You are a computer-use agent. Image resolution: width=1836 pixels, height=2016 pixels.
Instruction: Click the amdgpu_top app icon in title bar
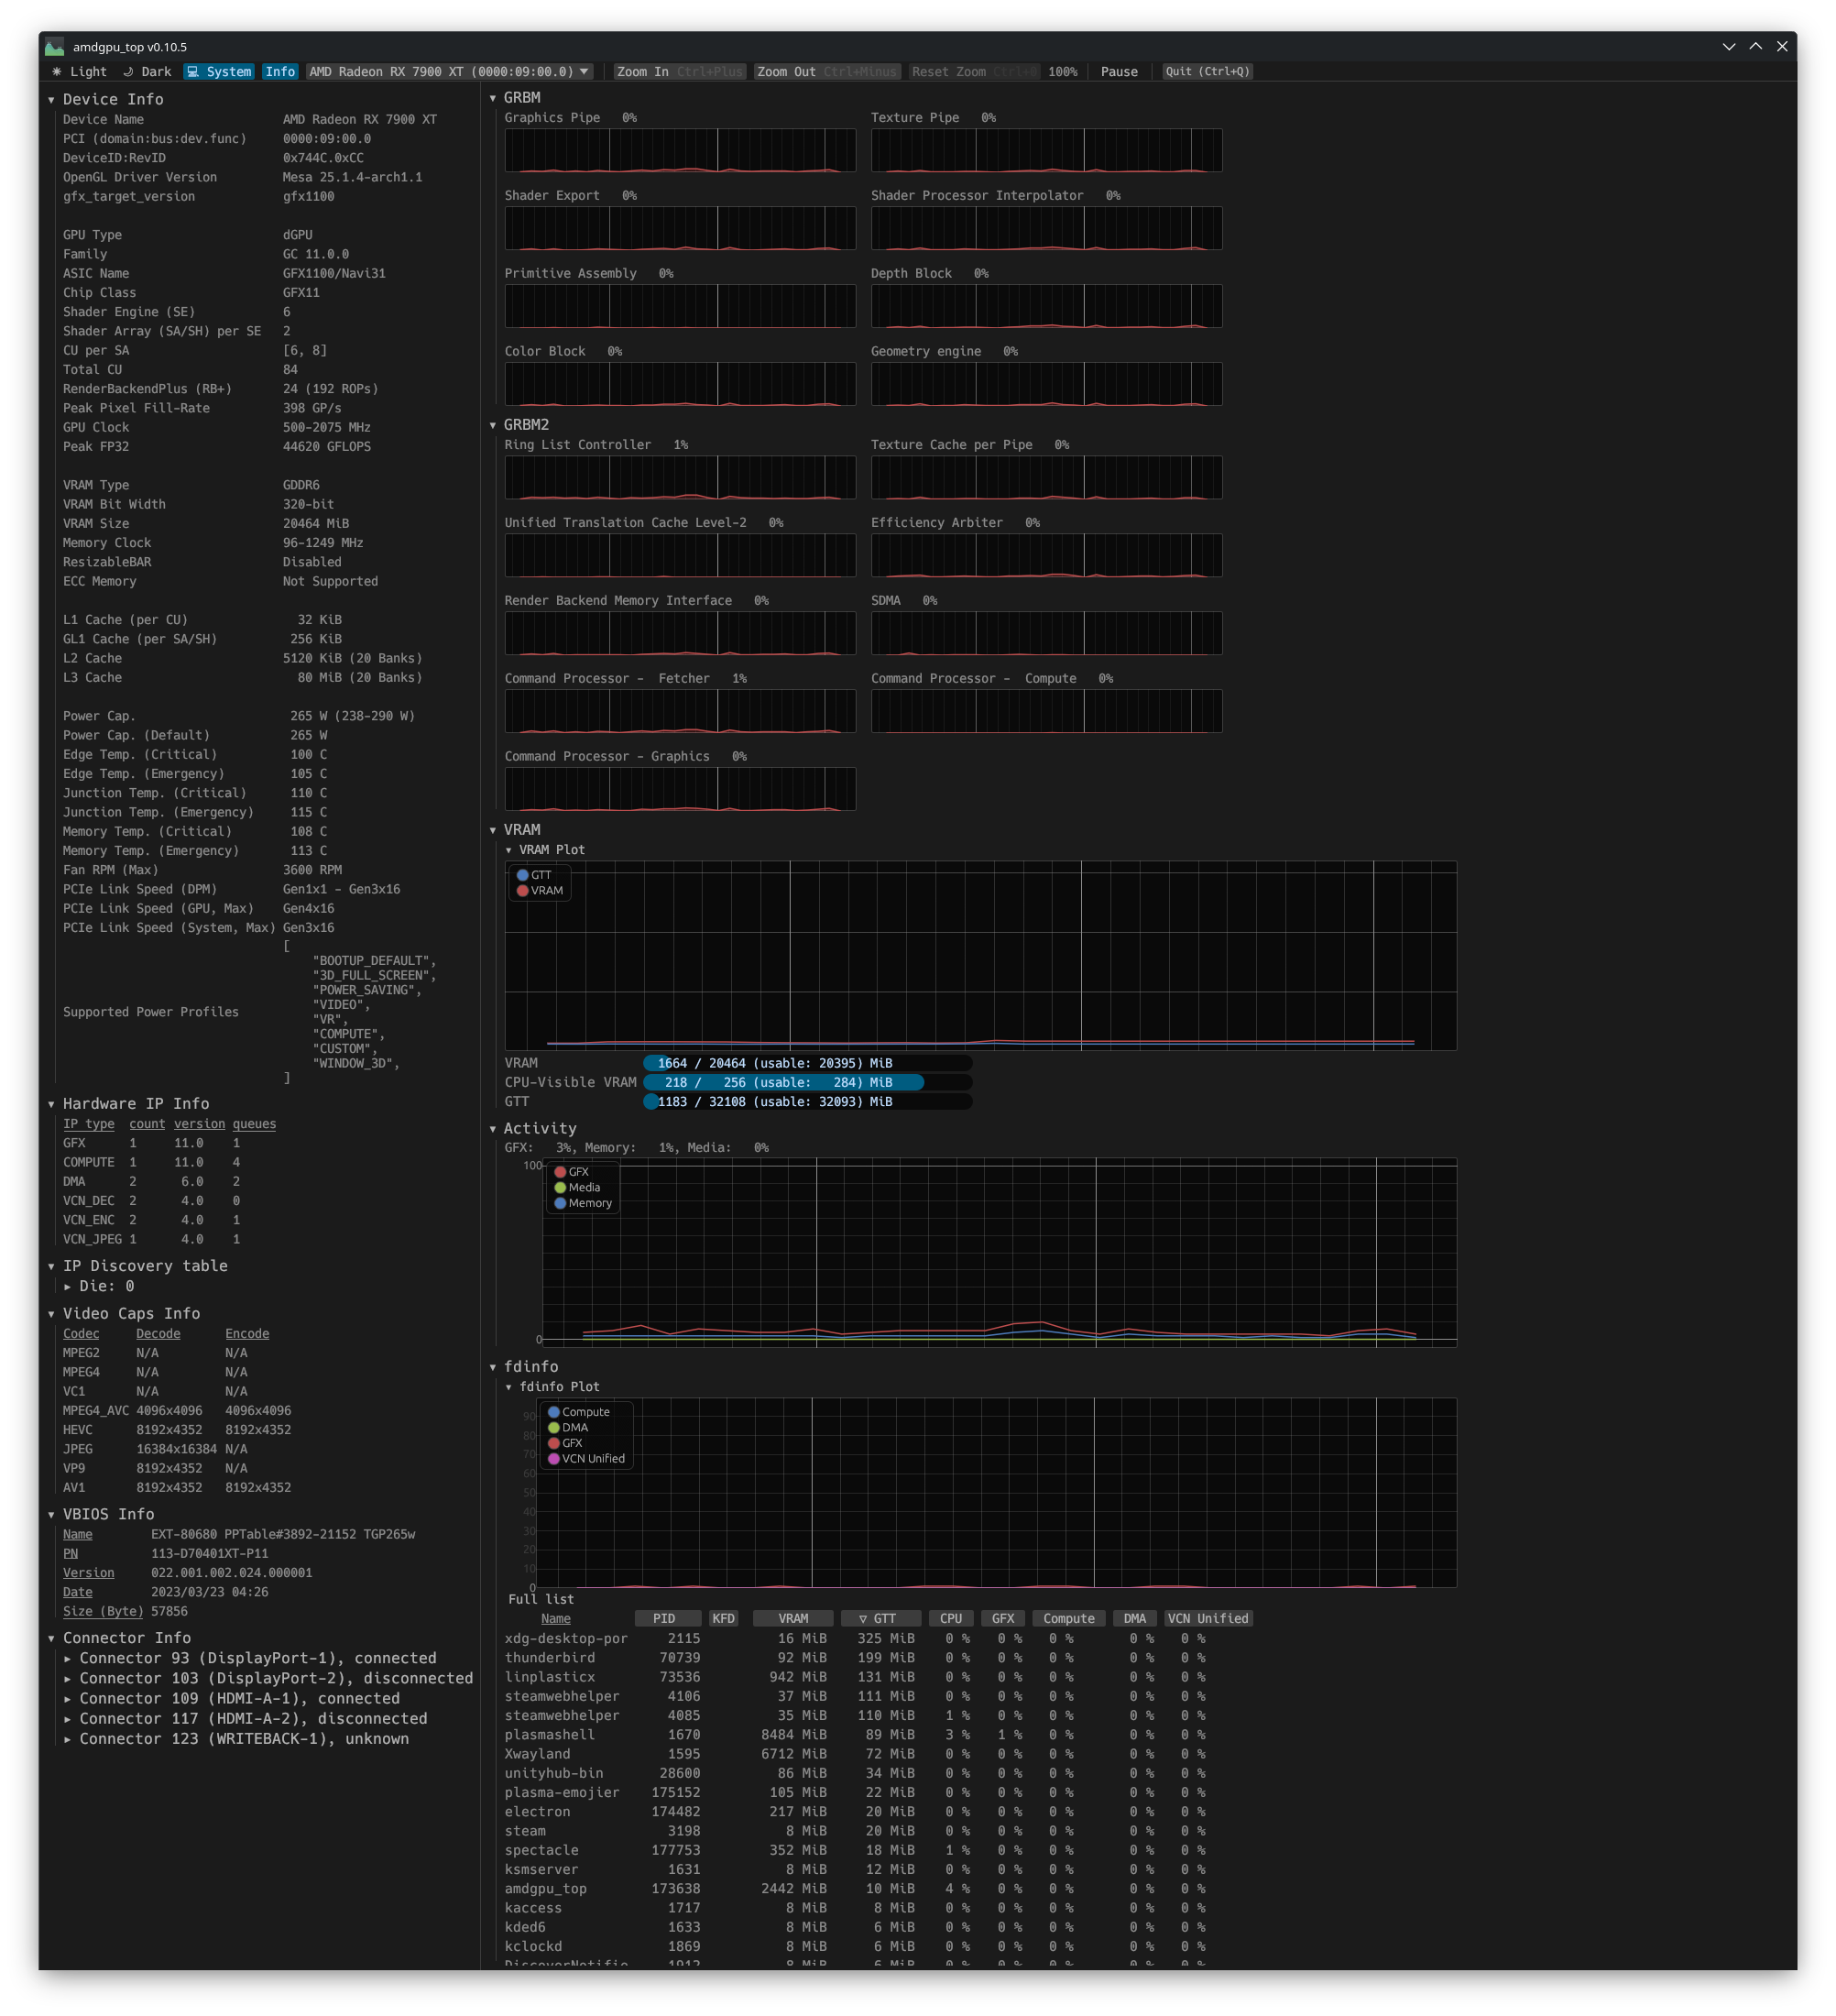pyautogui.click(x=55, y=46)
